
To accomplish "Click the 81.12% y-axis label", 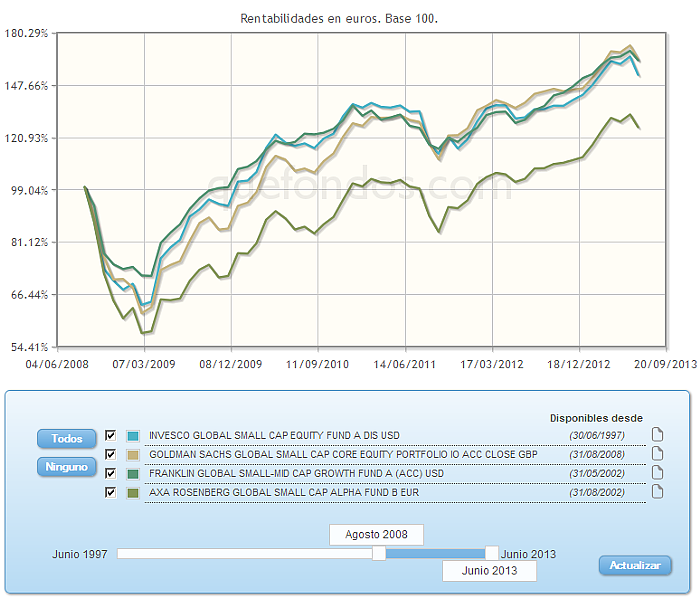I will click(29, 242).
